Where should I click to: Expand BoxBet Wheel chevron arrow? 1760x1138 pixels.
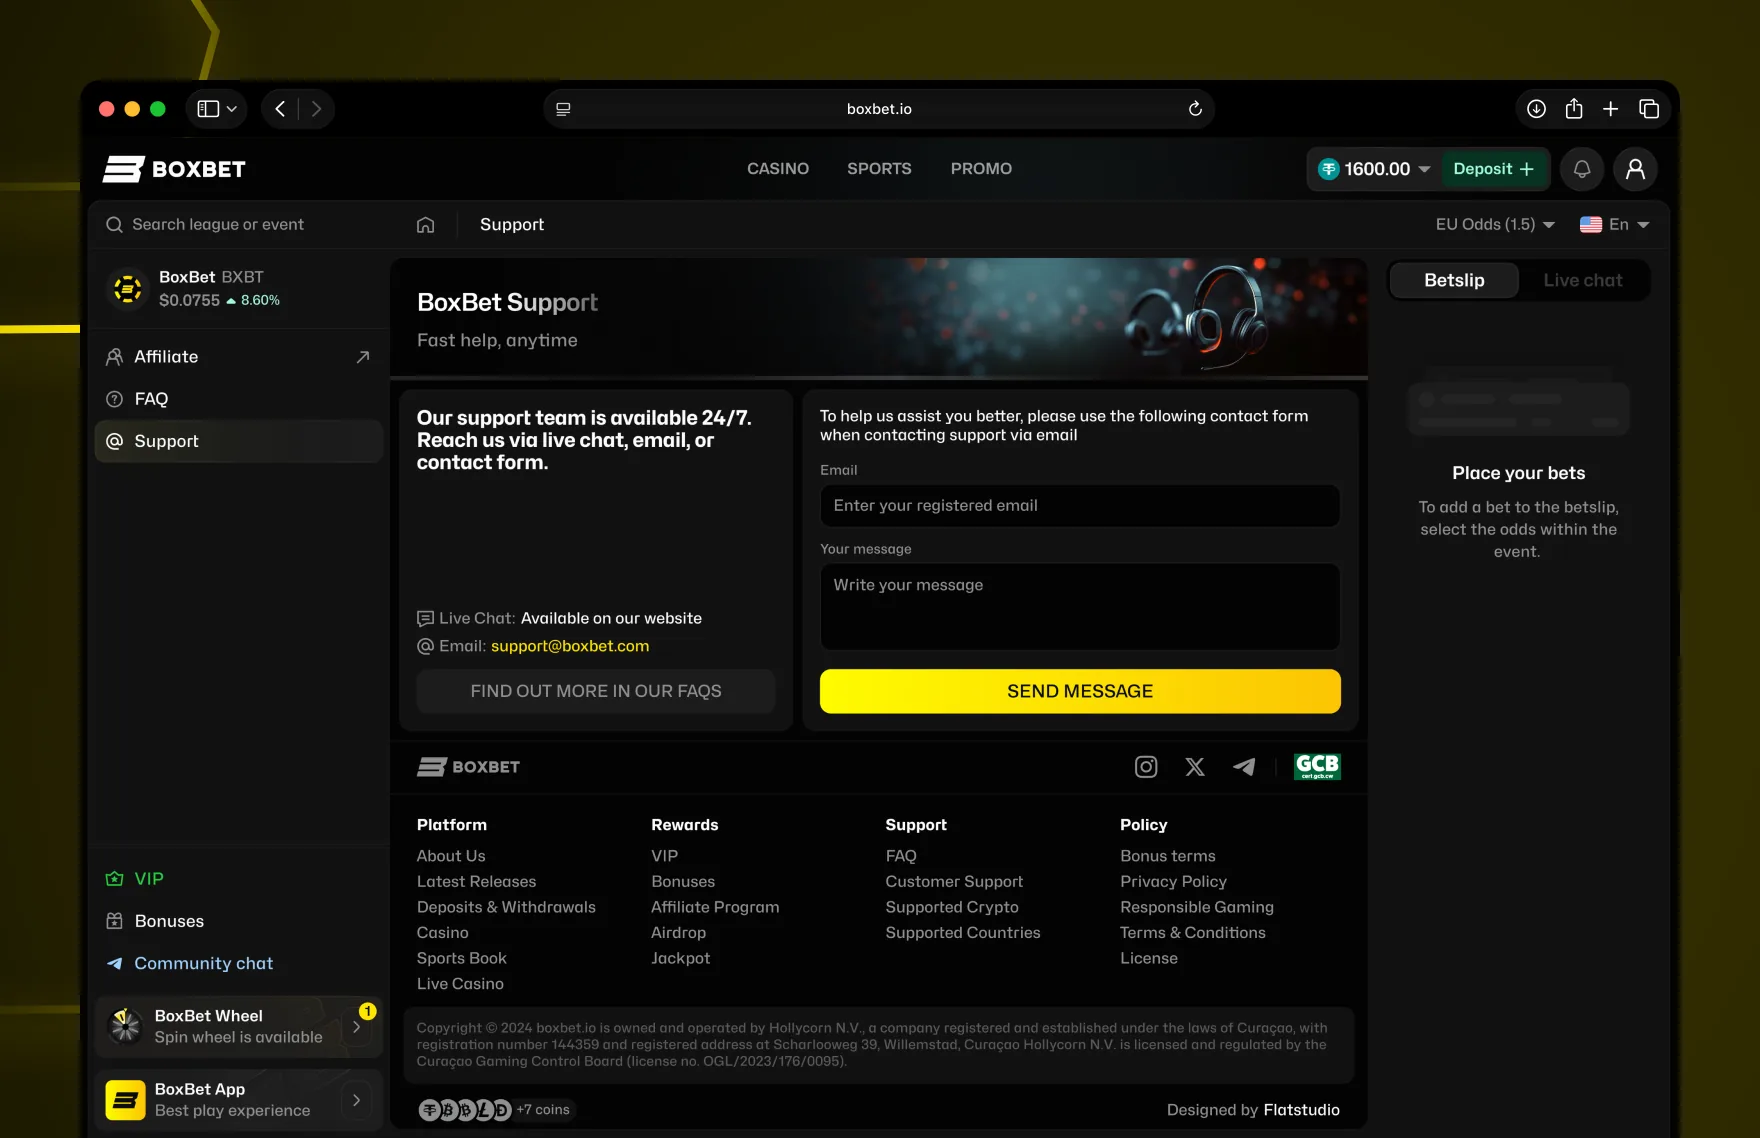pyautogui.click(x=357, y=1027)
